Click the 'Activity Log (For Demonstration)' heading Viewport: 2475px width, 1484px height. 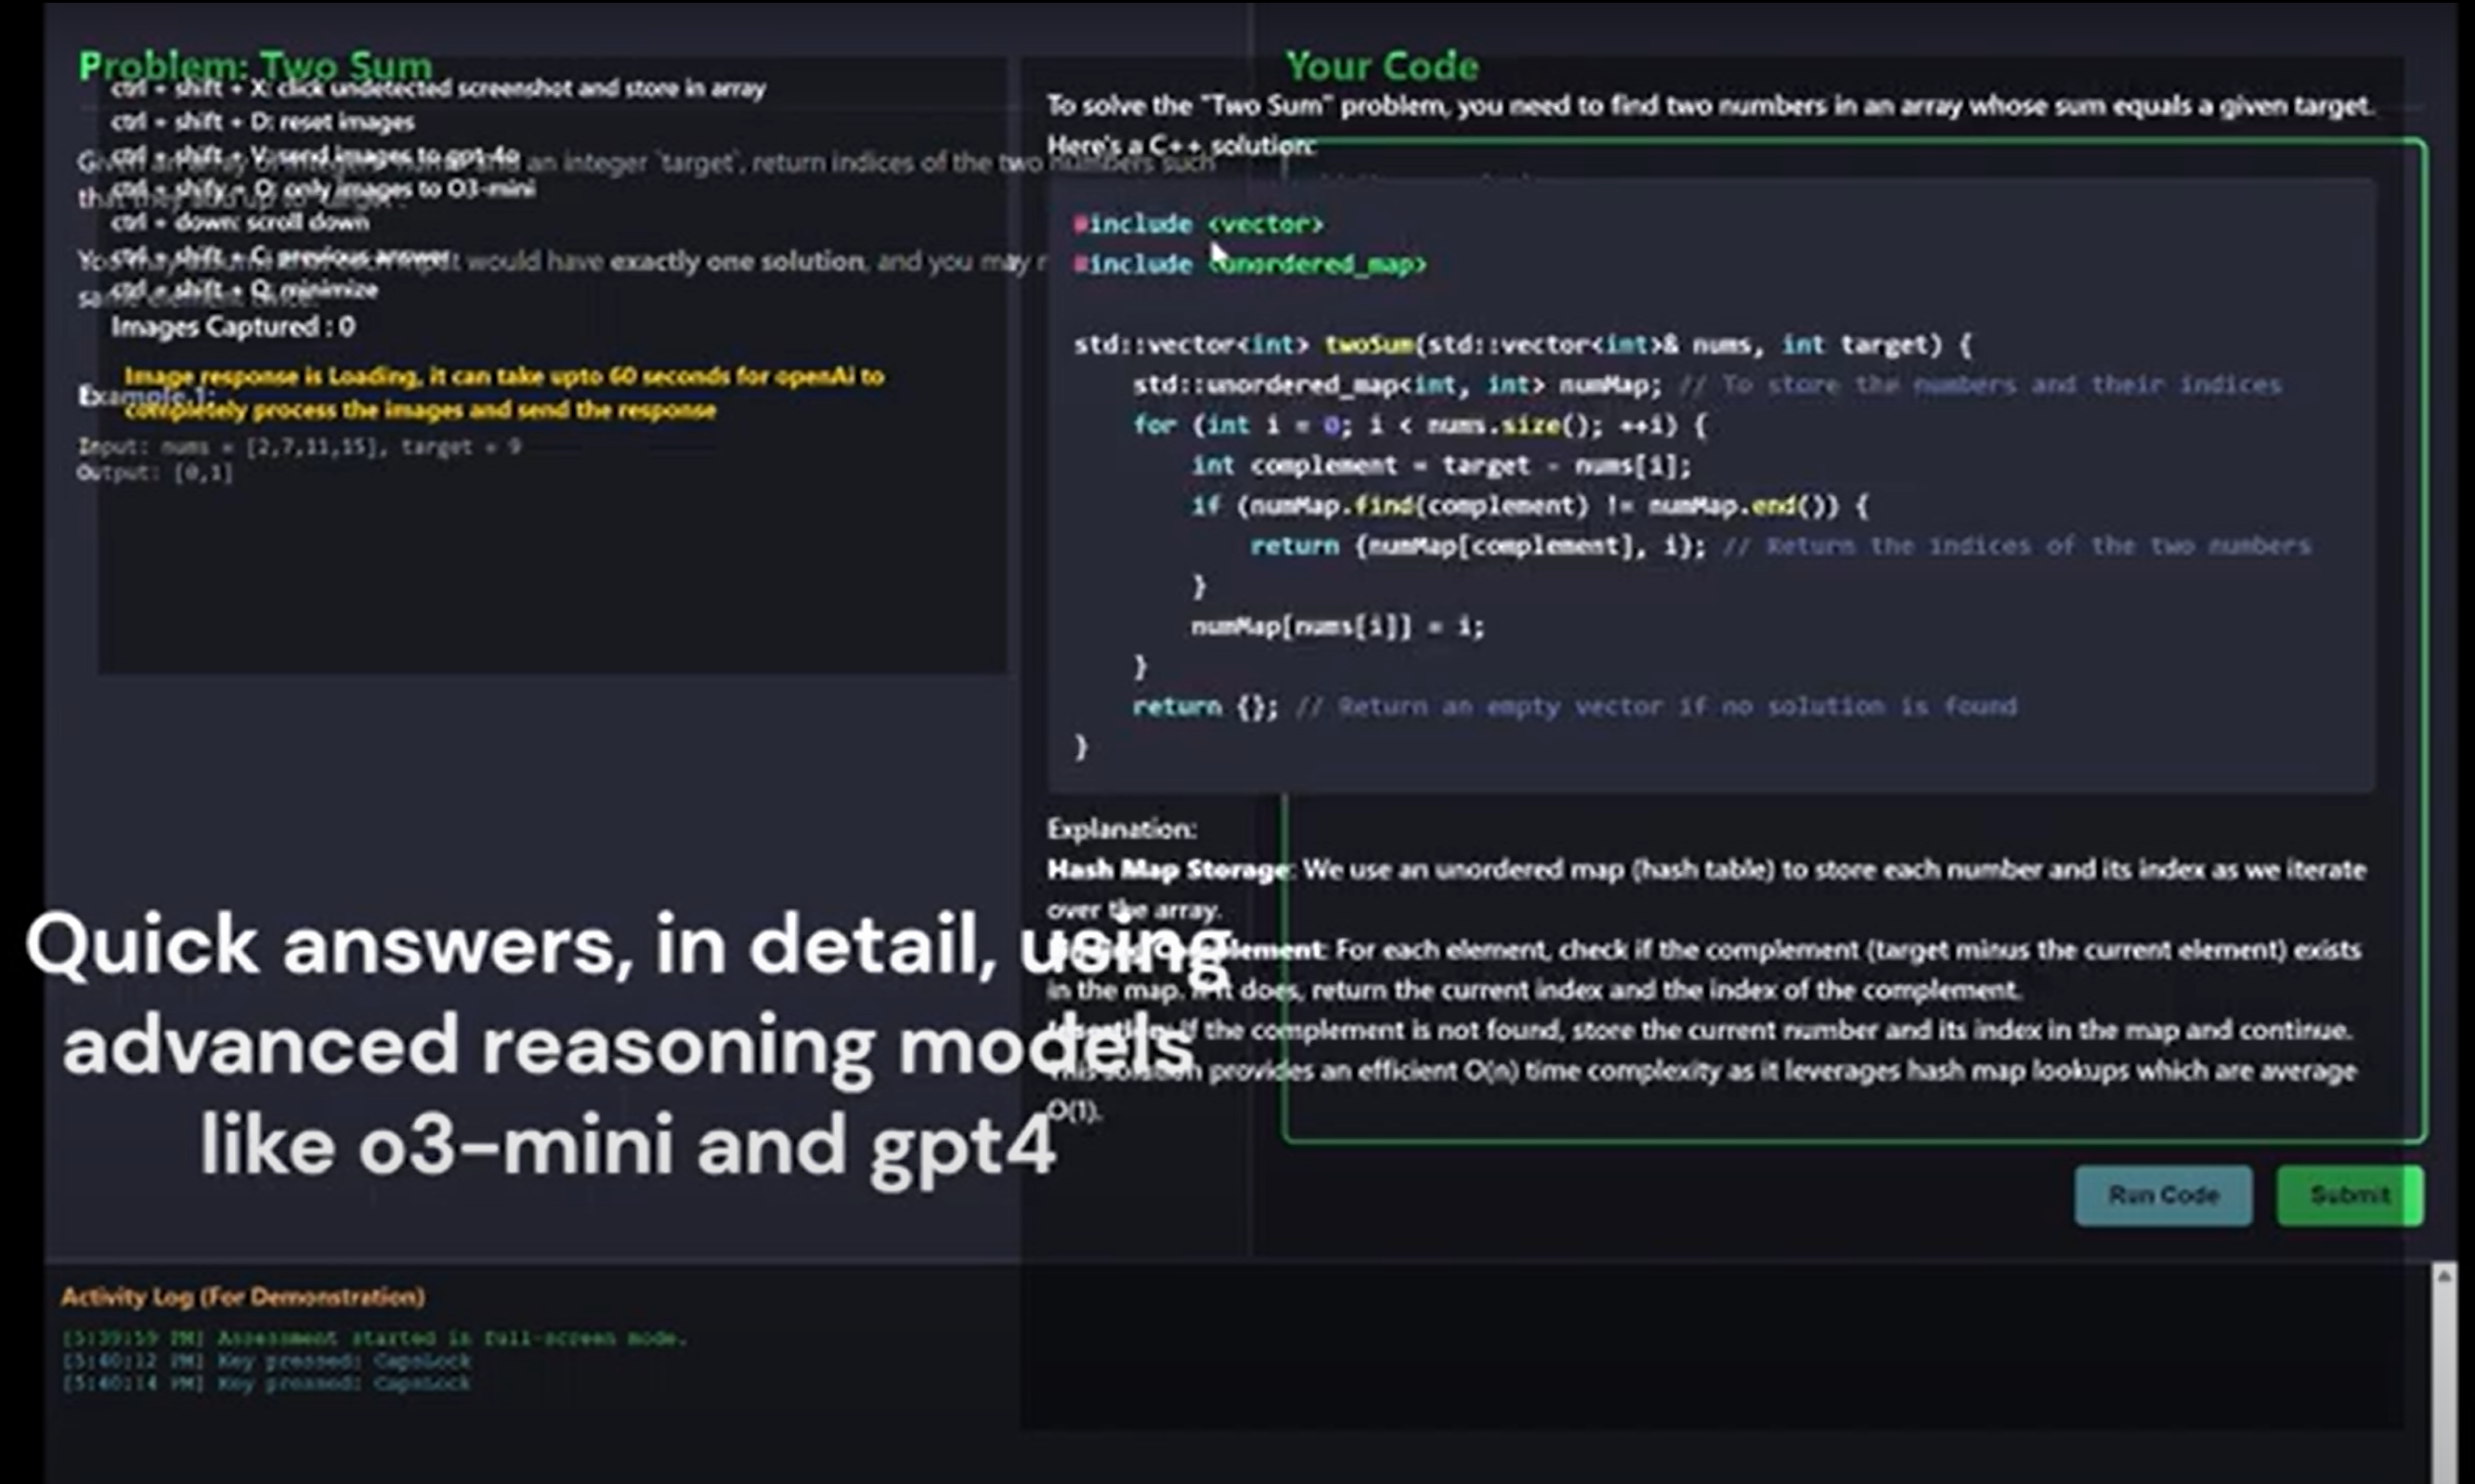(243, 1297)
